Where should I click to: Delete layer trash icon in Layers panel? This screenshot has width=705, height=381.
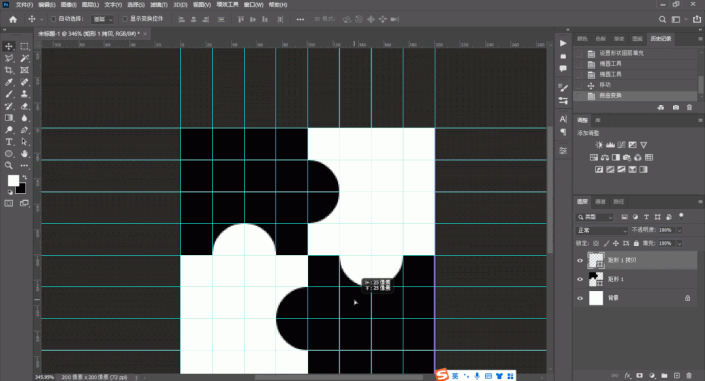coord(689,376)
